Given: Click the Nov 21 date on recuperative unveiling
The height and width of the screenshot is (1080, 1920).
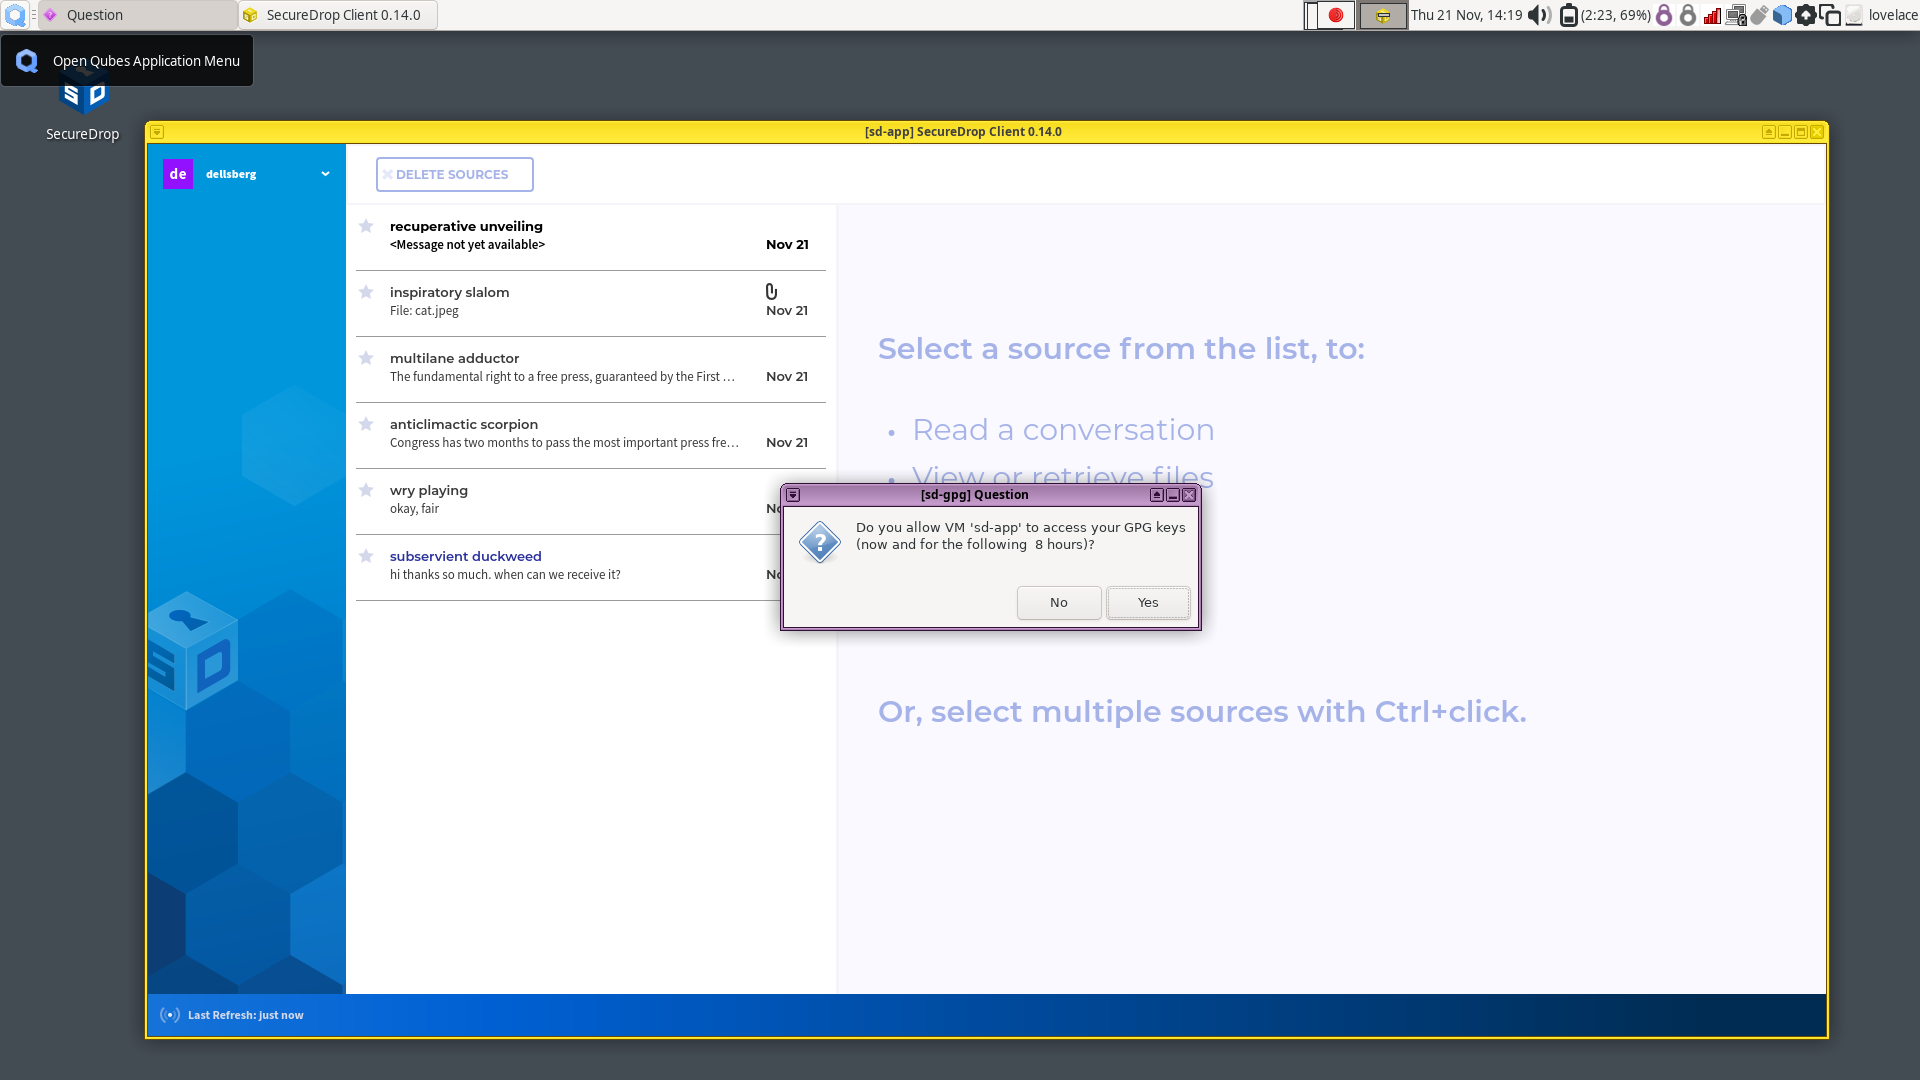Looking at the screenshot, I should 787,245.
